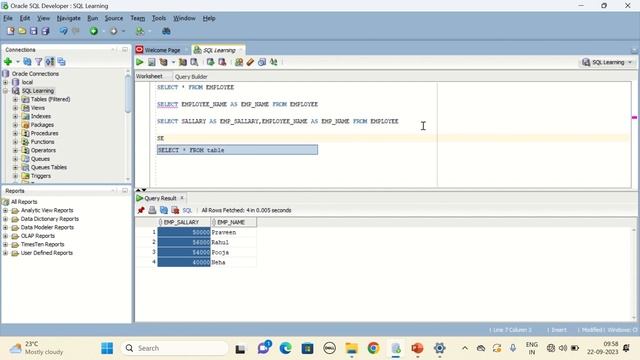Click the printer icon in Query Result toolbar

pos(152,210)
